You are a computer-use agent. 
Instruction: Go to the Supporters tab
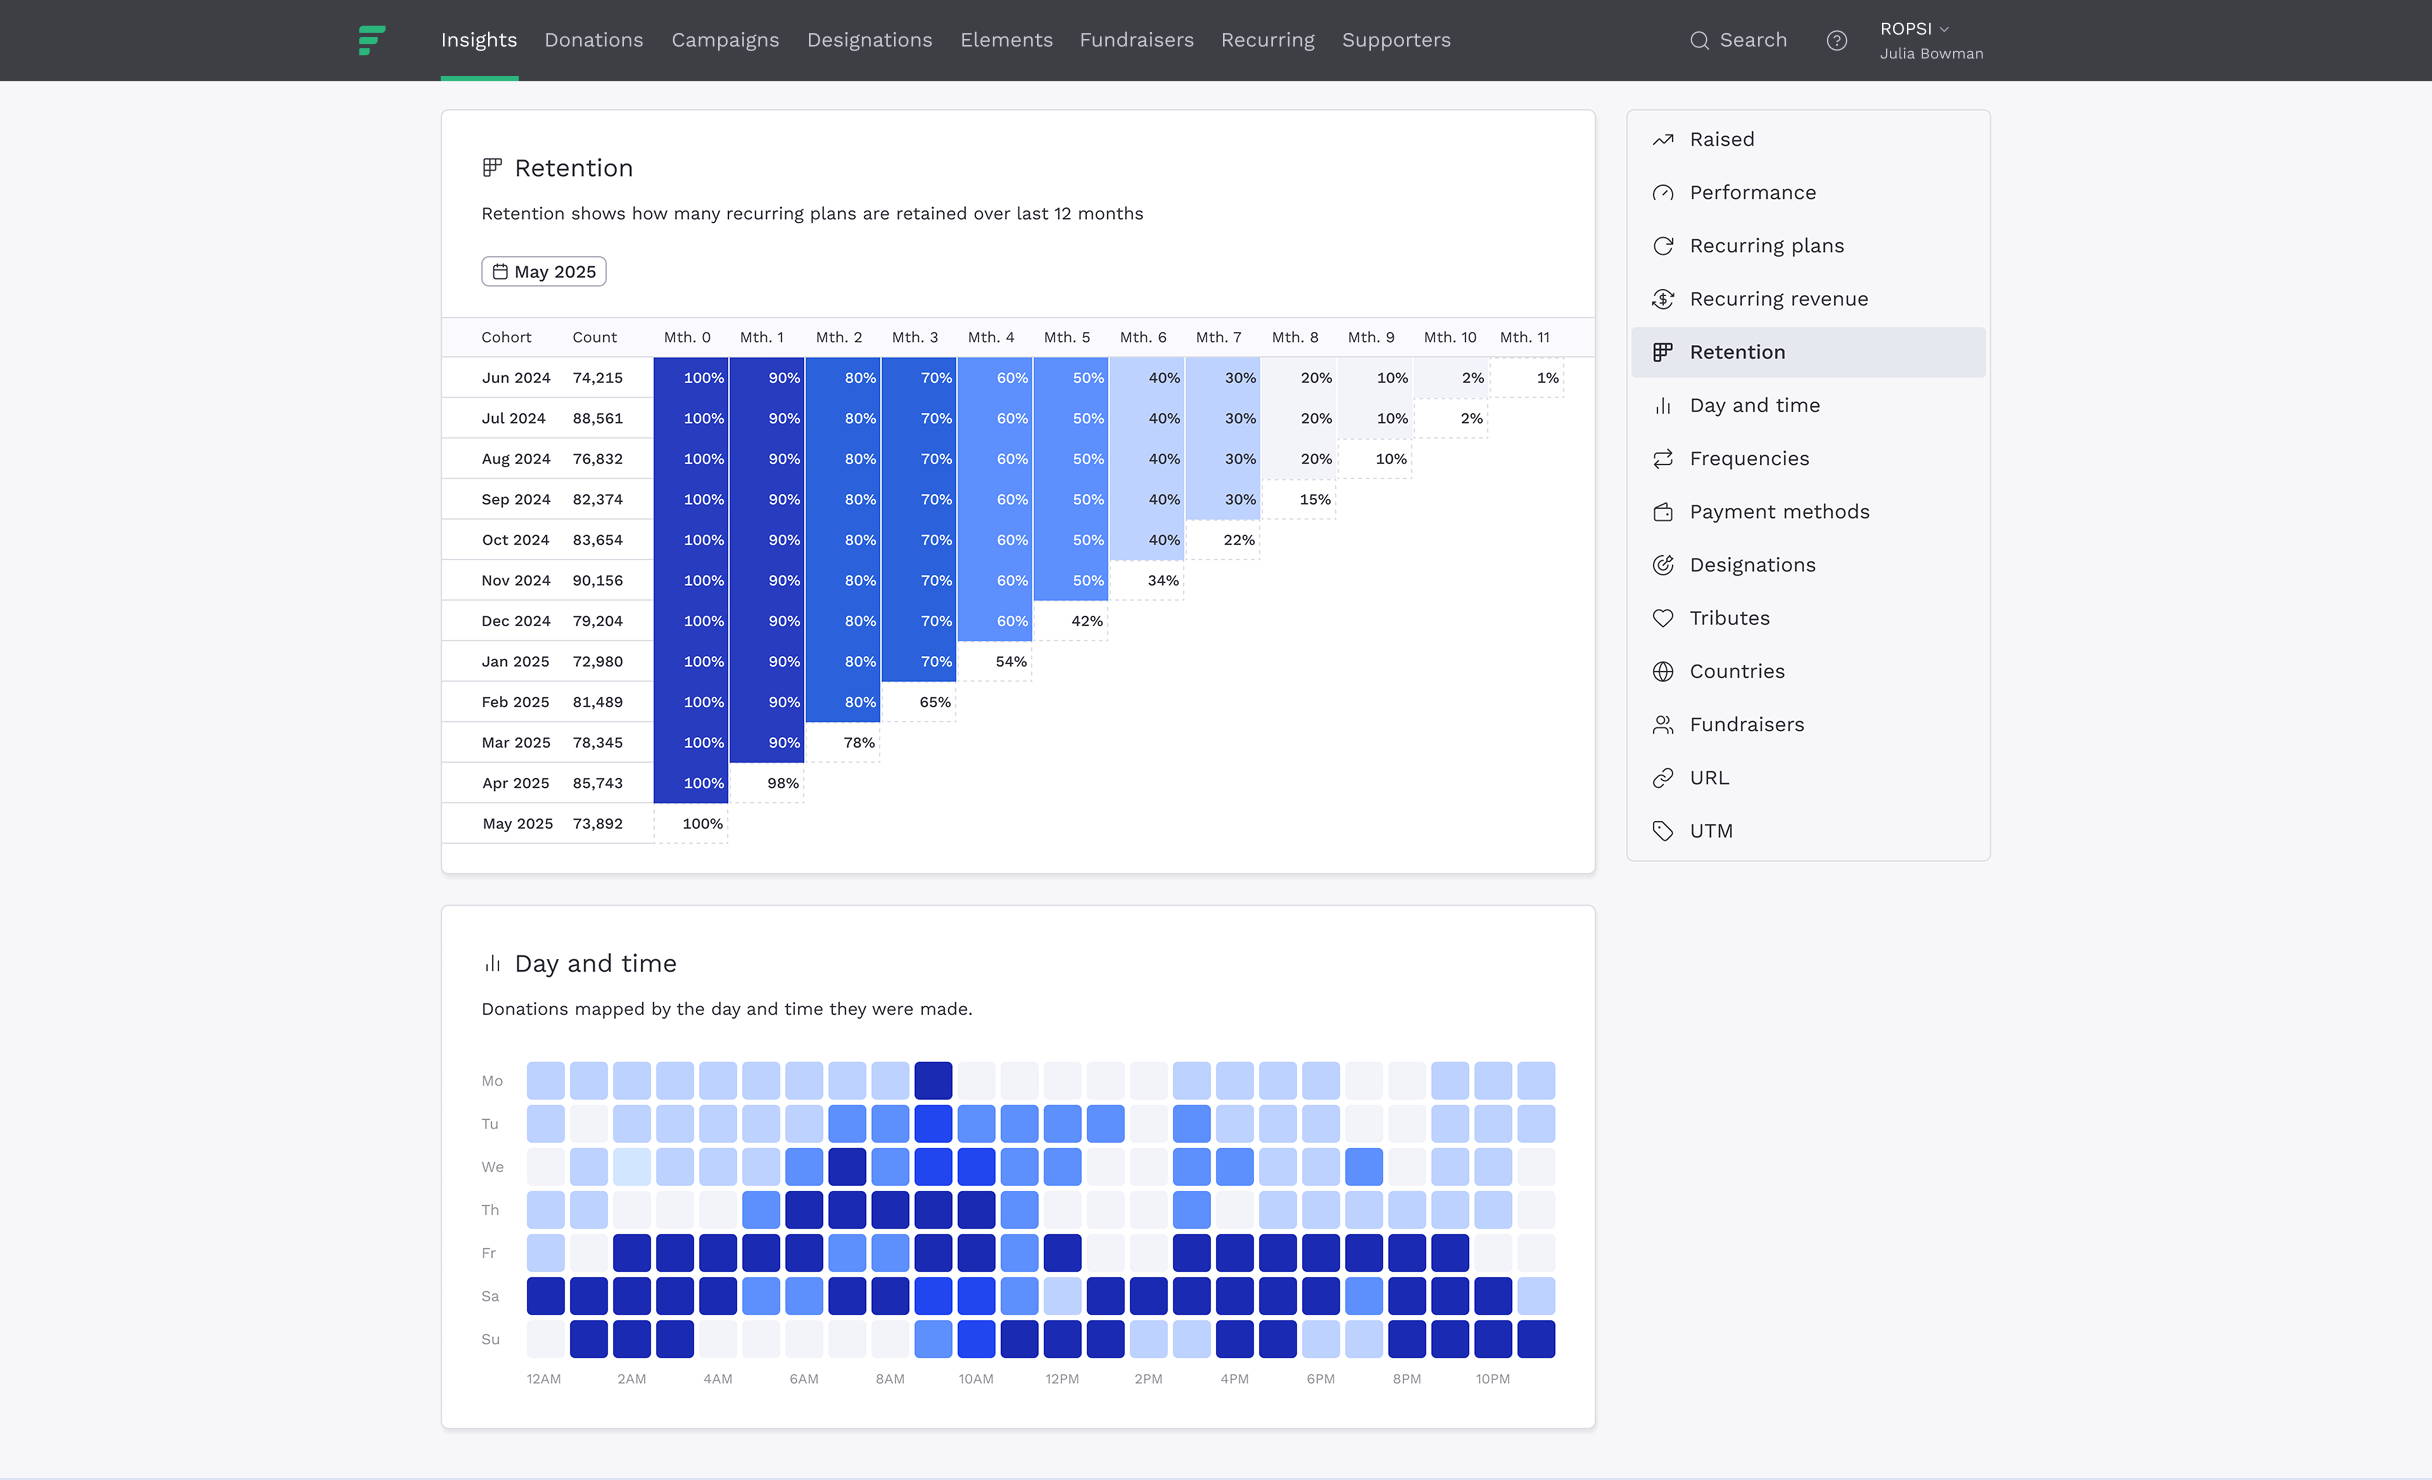click(1396, 40)
